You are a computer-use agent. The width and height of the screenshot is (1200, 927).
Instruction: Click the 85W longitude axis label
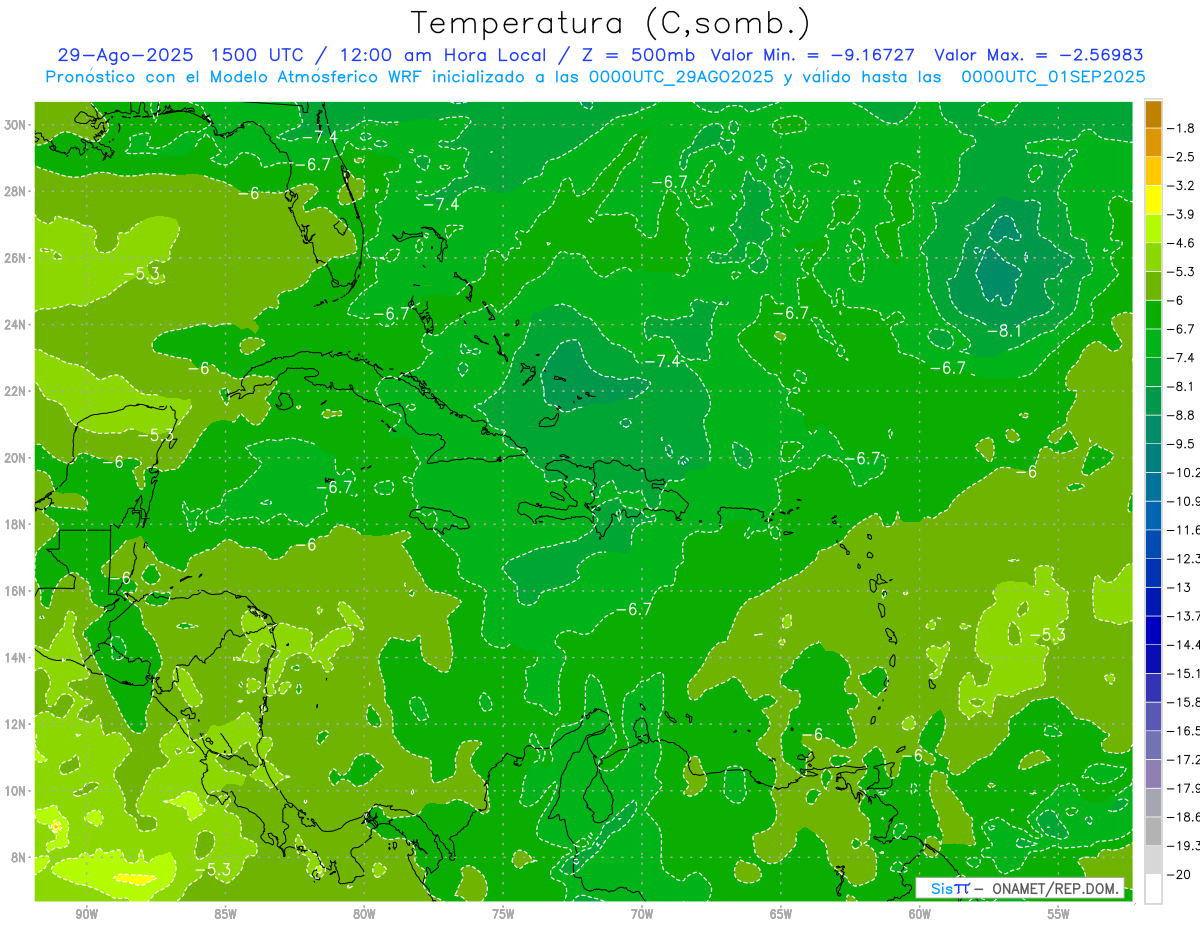point(225,913)
